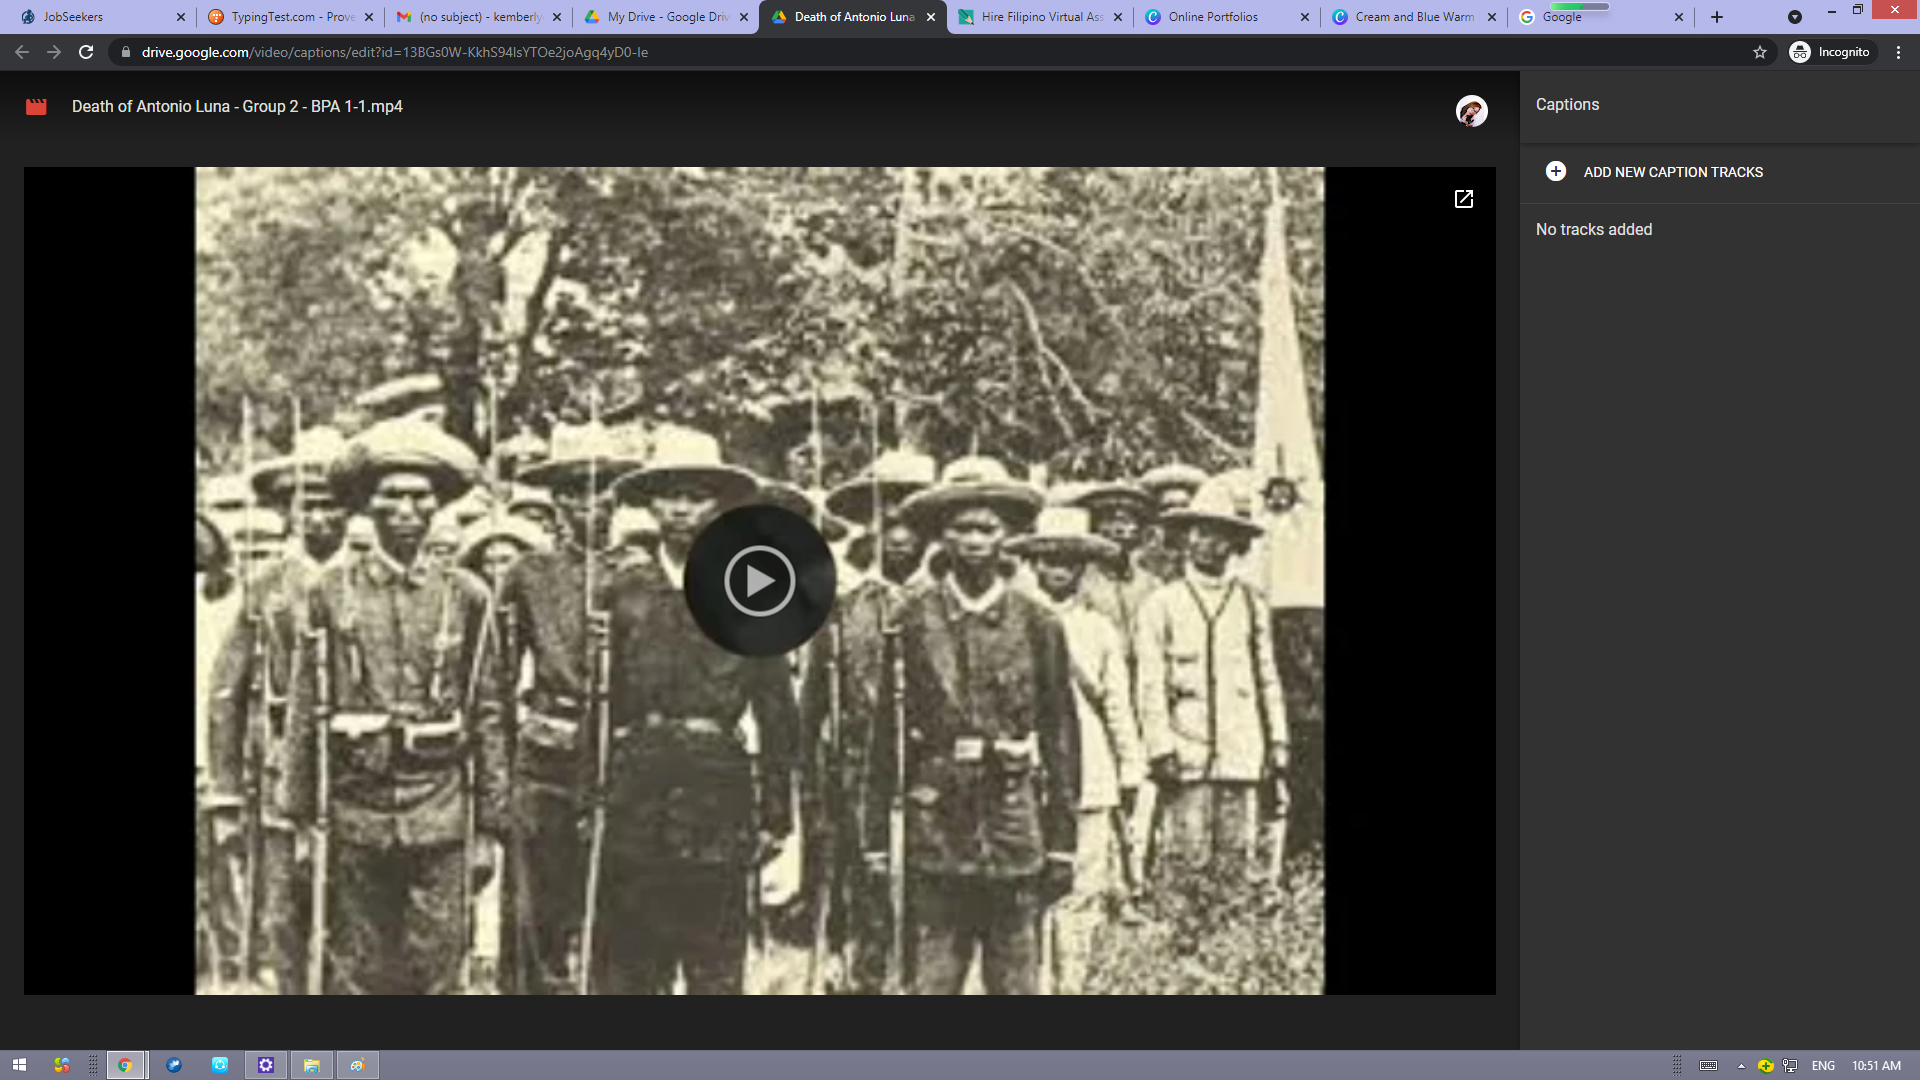Click ADD NEW CAPTION TRACKS label
Viewport: 1920px width, 1080px height.
tap(1673, 172)
